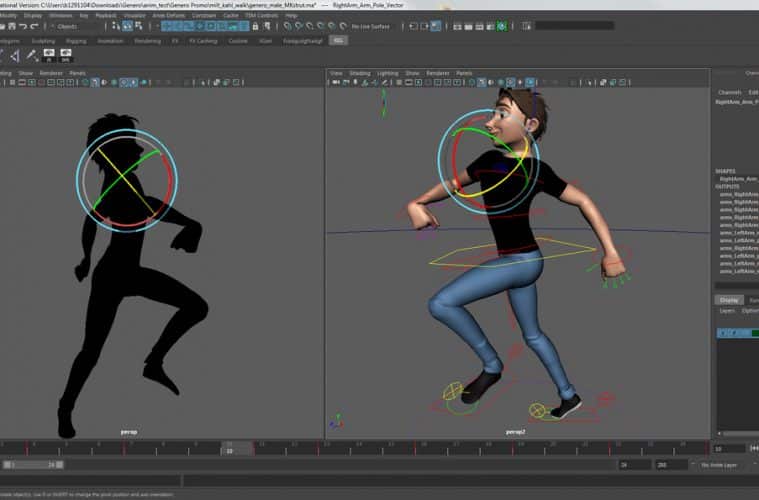Click the right viewport's camera select icon
759x500 pixels.
click(x=336, y=84)
